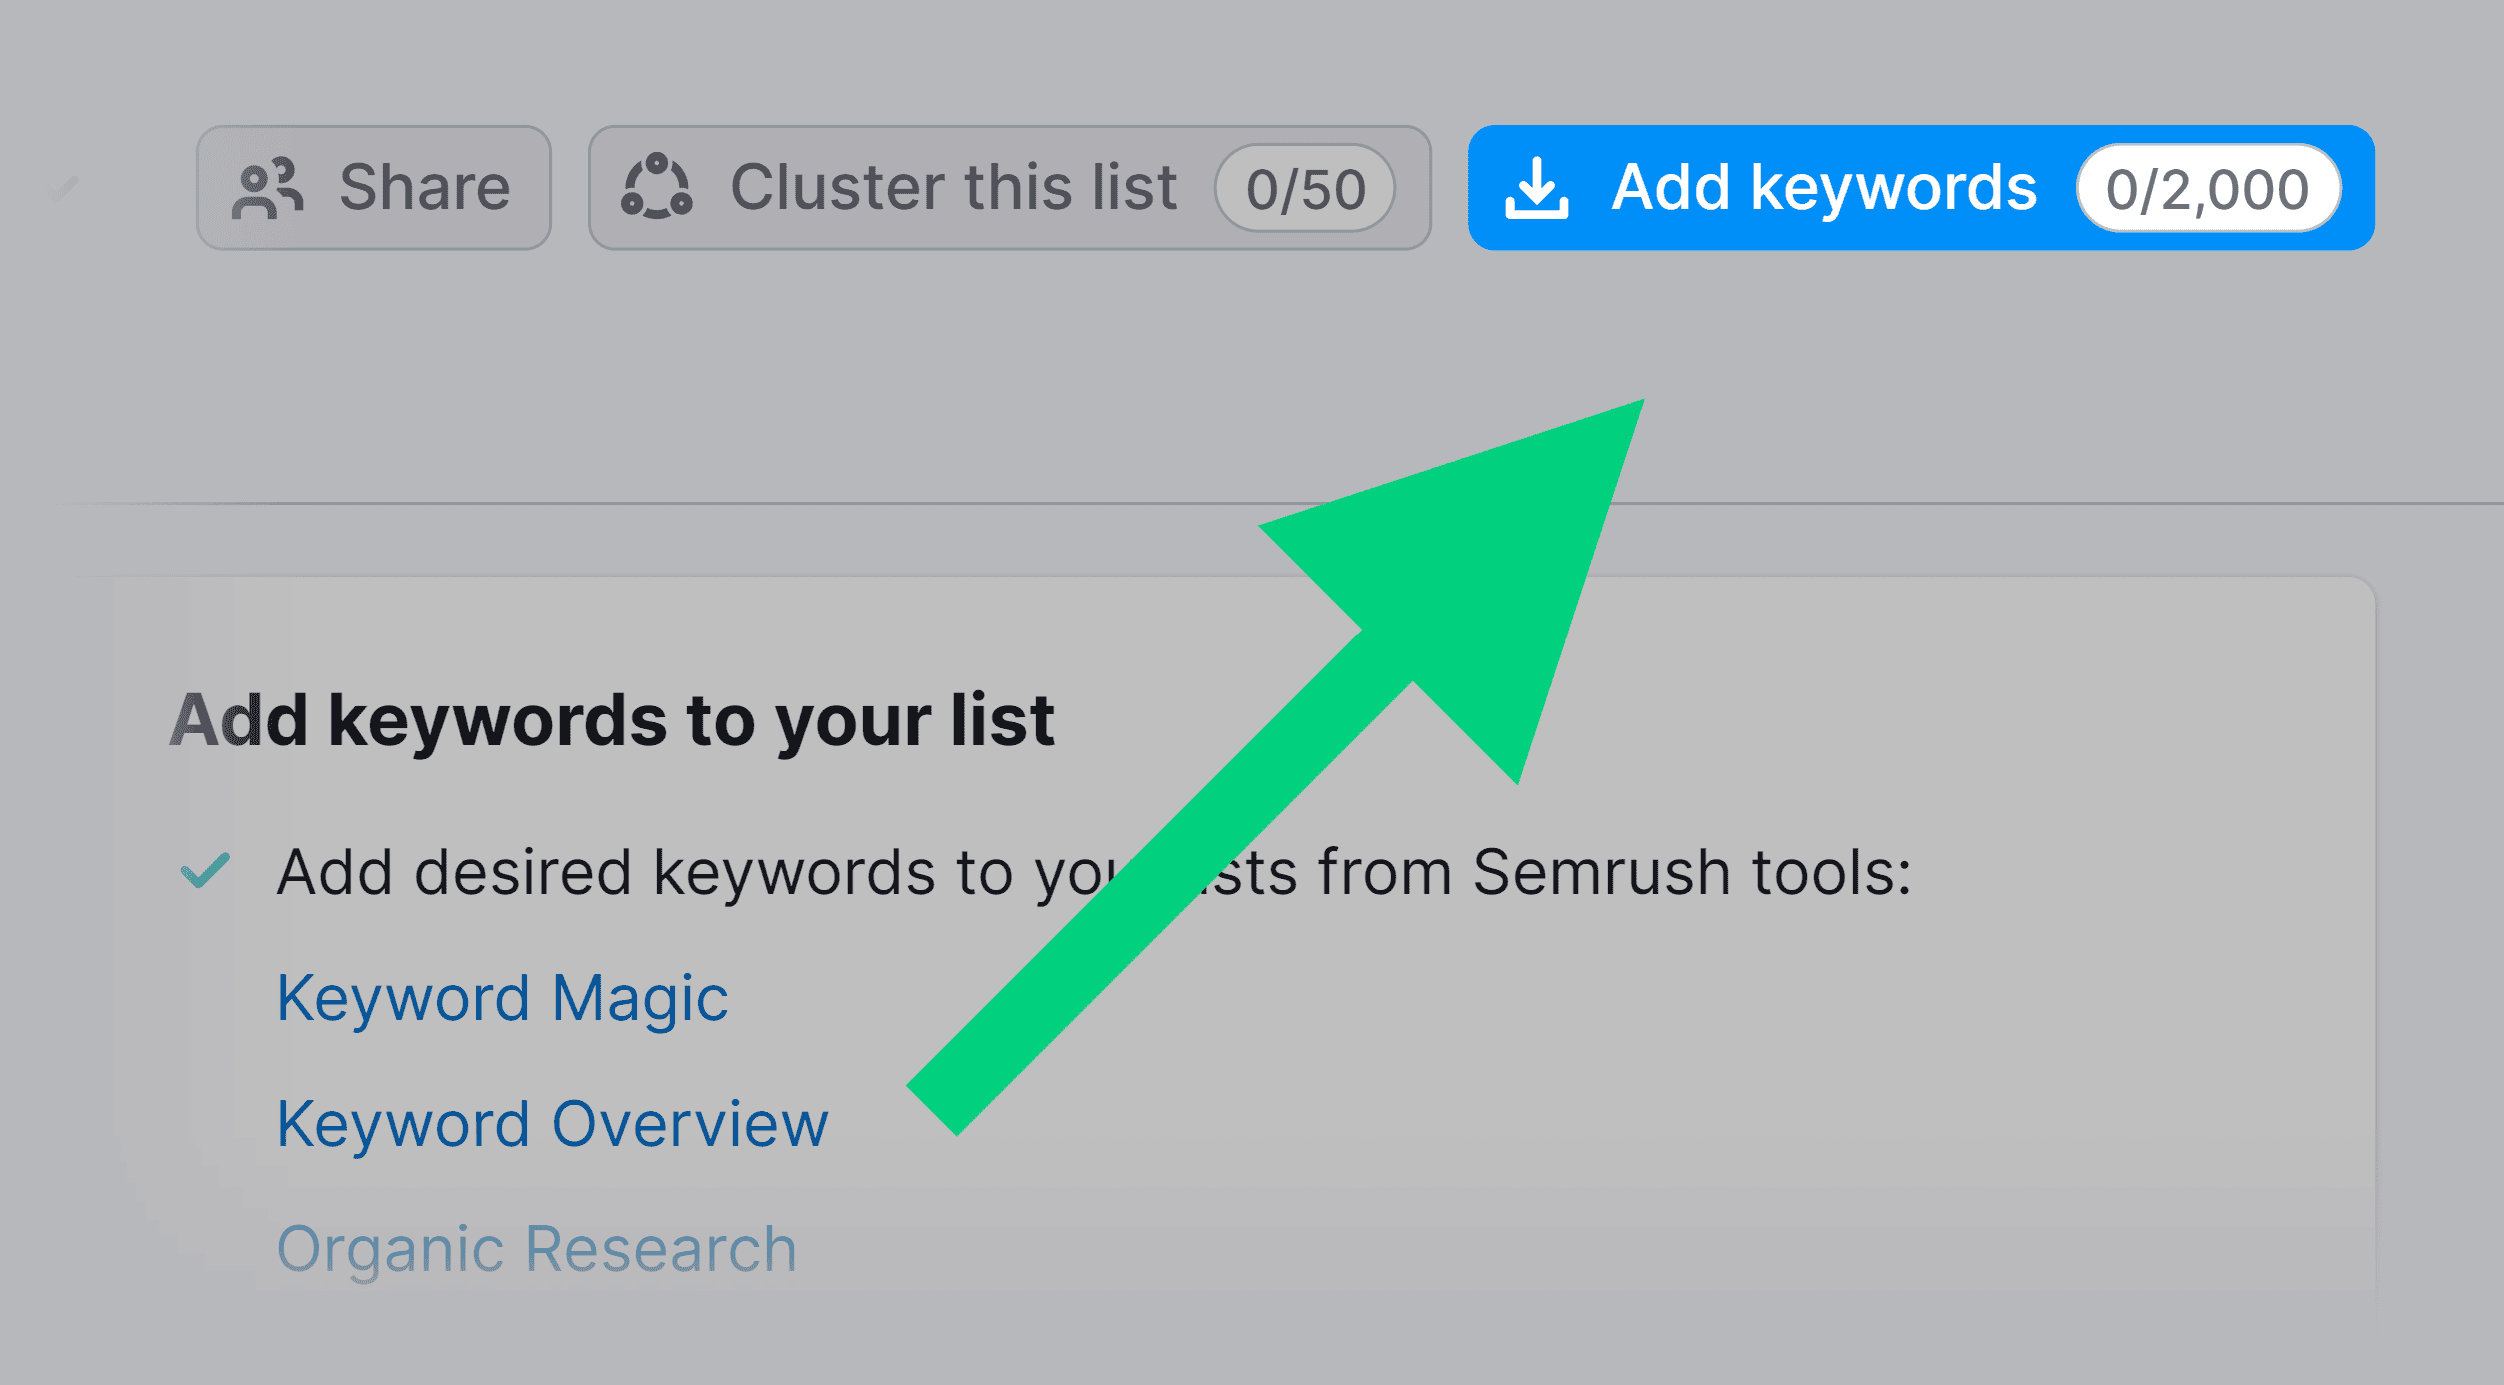Click the 0/50 cluster counter badge

[x=1301, y=188]
